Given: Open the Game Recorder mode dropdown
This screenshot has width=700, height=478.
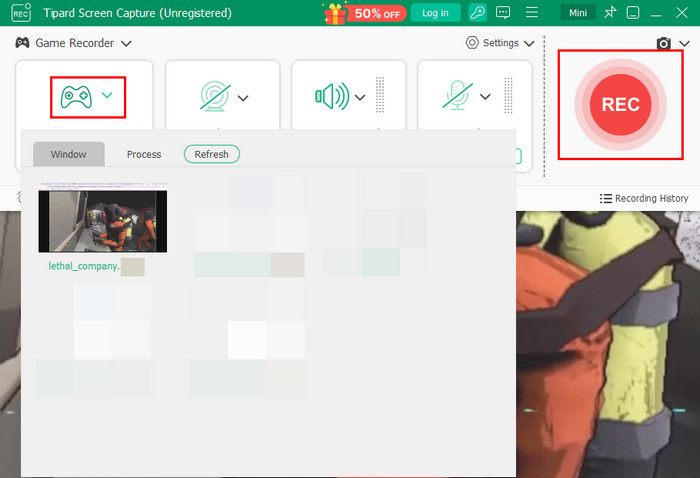Looking at the screenshot, I should click(126, 43).
